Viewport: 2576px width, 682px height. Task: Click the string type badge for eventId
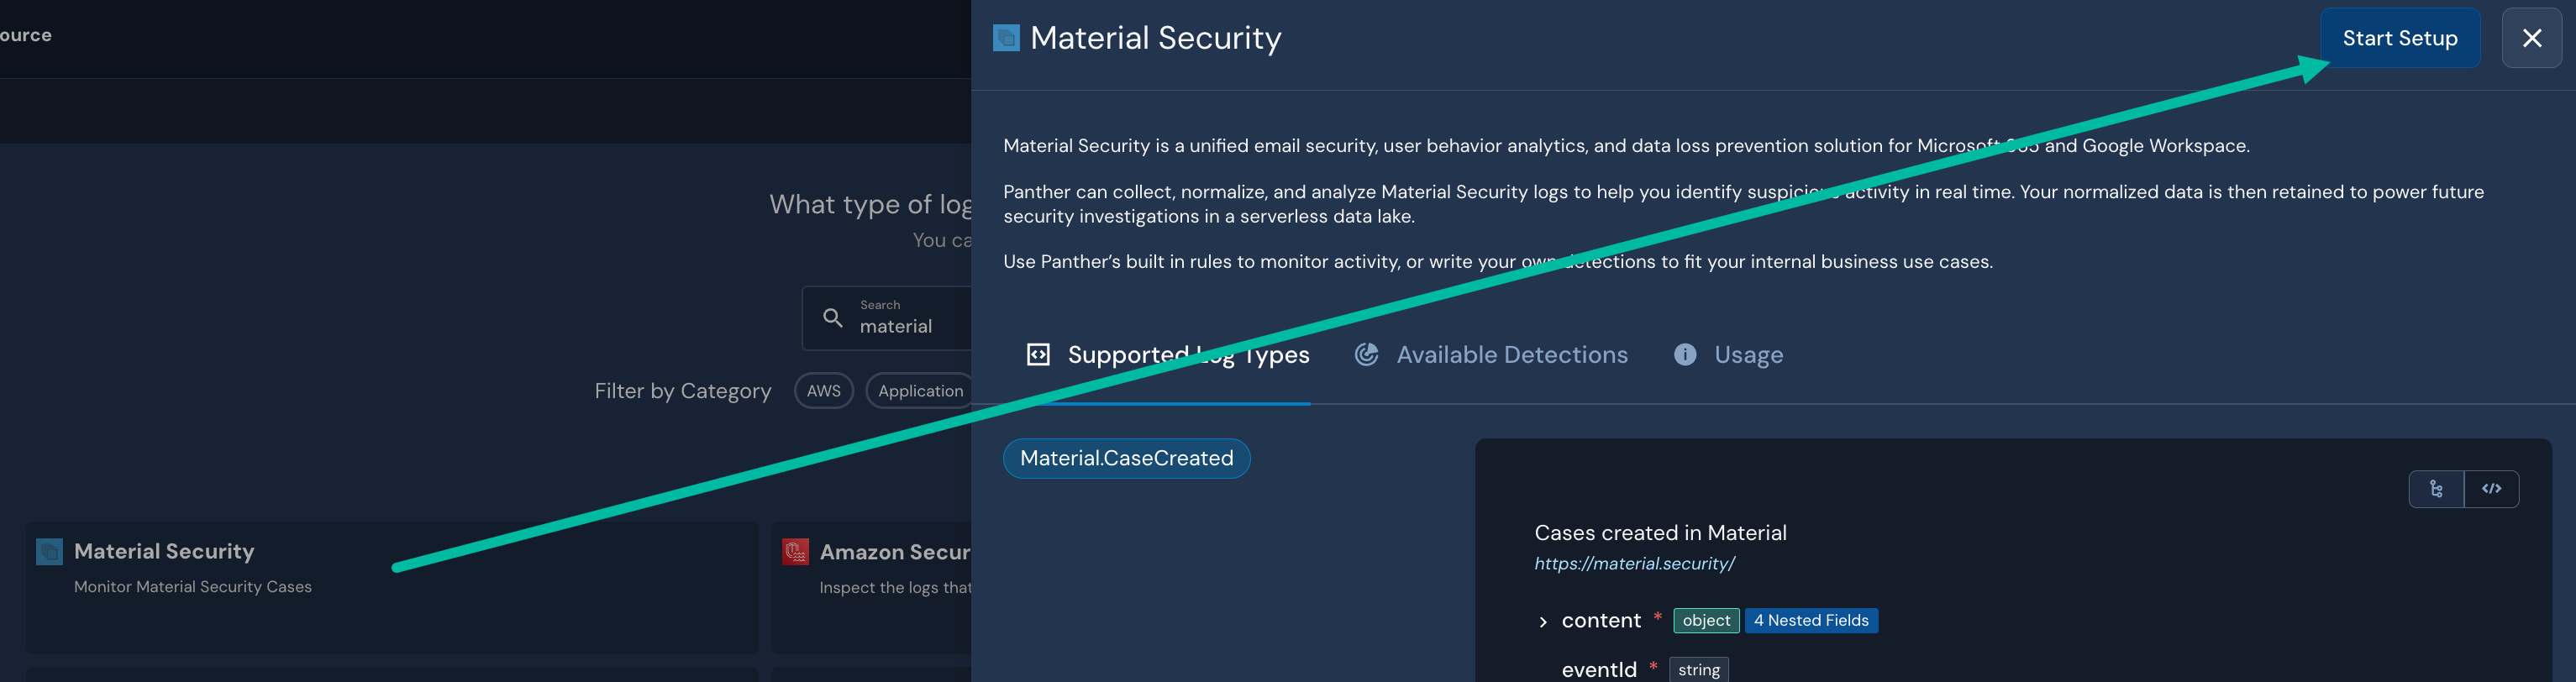click(x=1698, y=670)
